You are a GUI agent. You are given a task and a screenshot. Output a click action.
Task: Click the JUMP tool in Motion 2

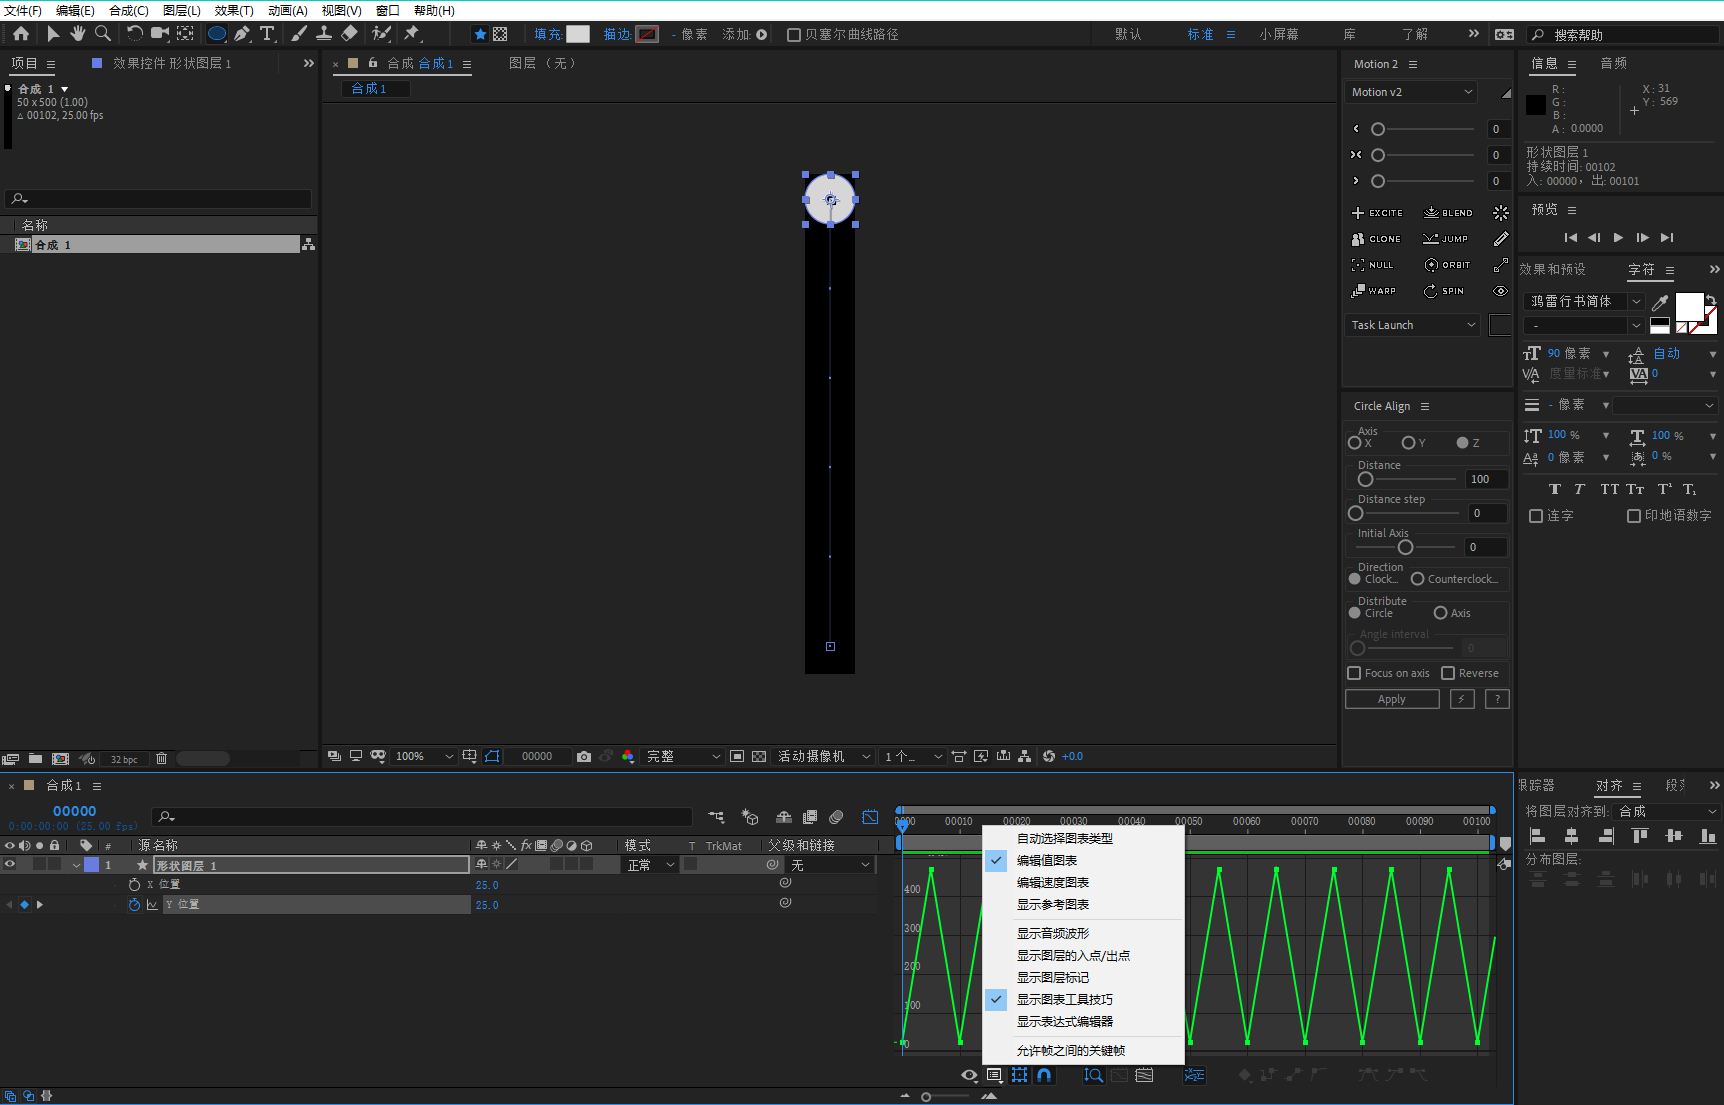[x=1446, y=239]
